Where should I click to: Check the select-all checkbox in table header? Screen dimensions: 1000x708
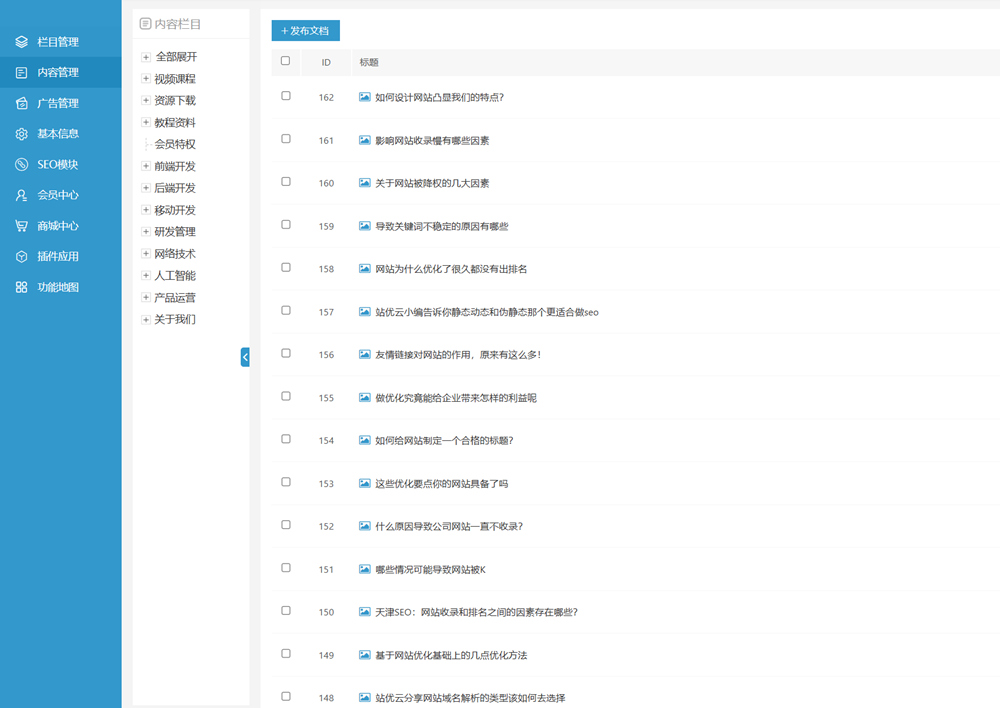pyautogui.click(x=285, y=61)
